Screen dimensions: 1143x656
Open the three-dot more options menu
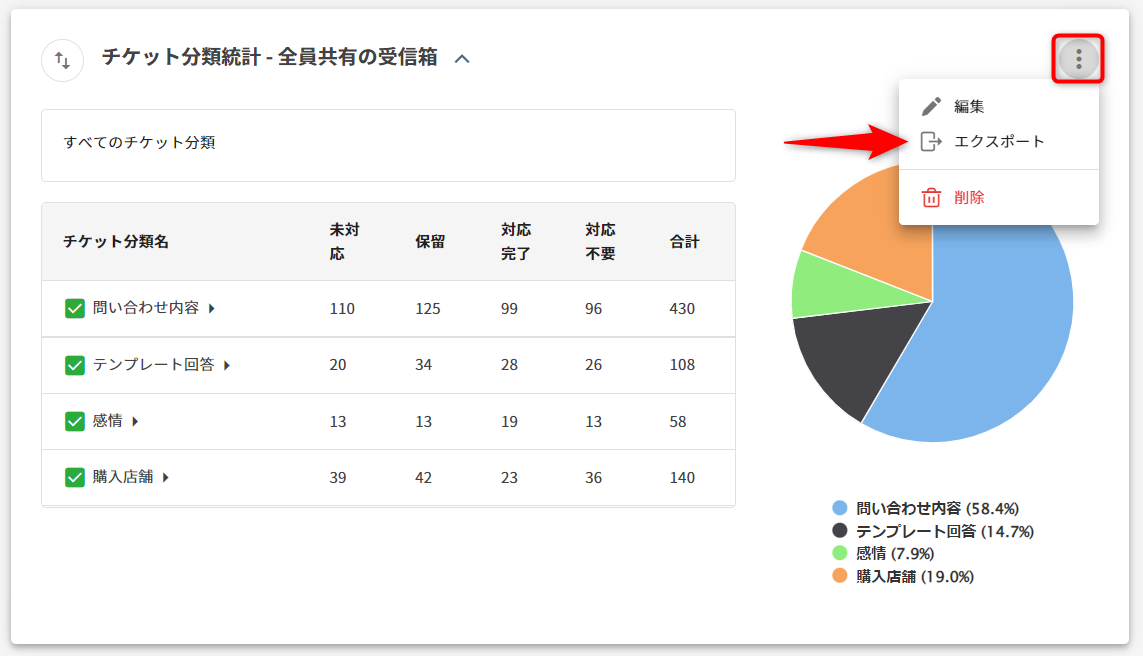(1077, 60)
